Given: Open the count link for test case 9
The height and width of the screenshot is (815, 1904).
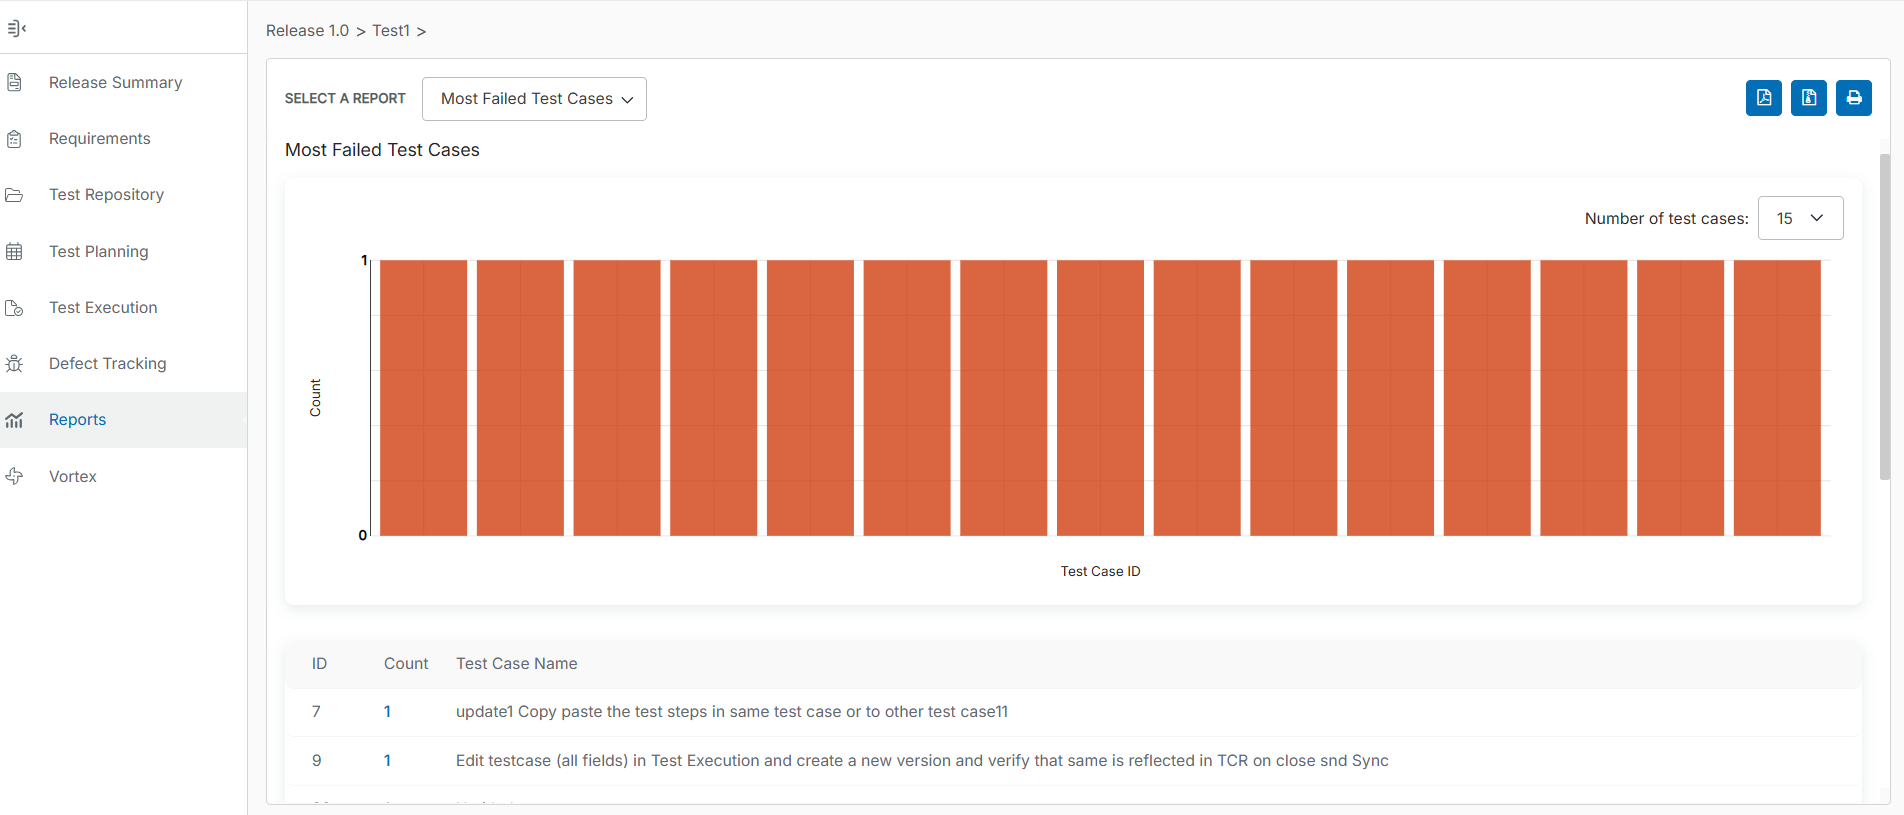Looking at the screenshot, I should pos(387,761).
